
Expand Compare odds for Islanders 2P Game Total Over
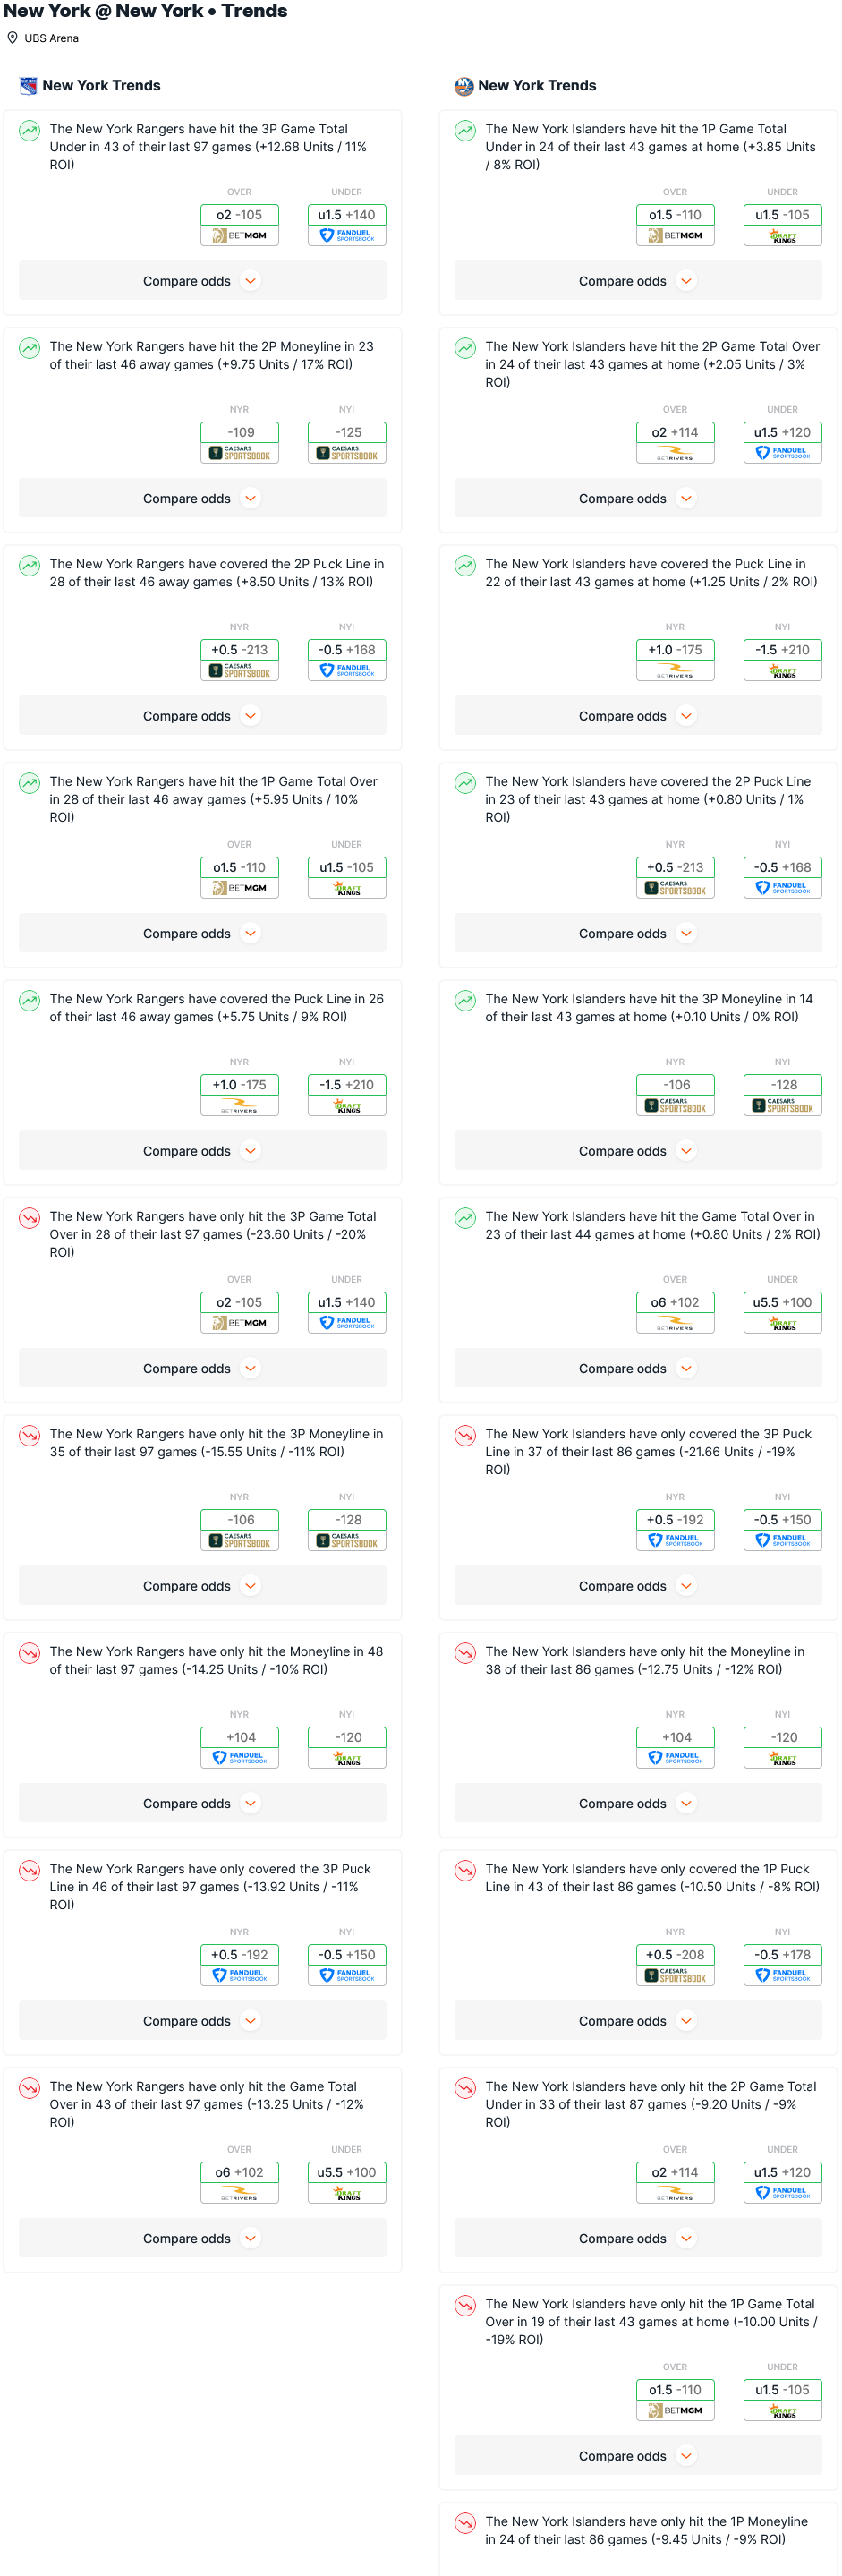point(637,498)
